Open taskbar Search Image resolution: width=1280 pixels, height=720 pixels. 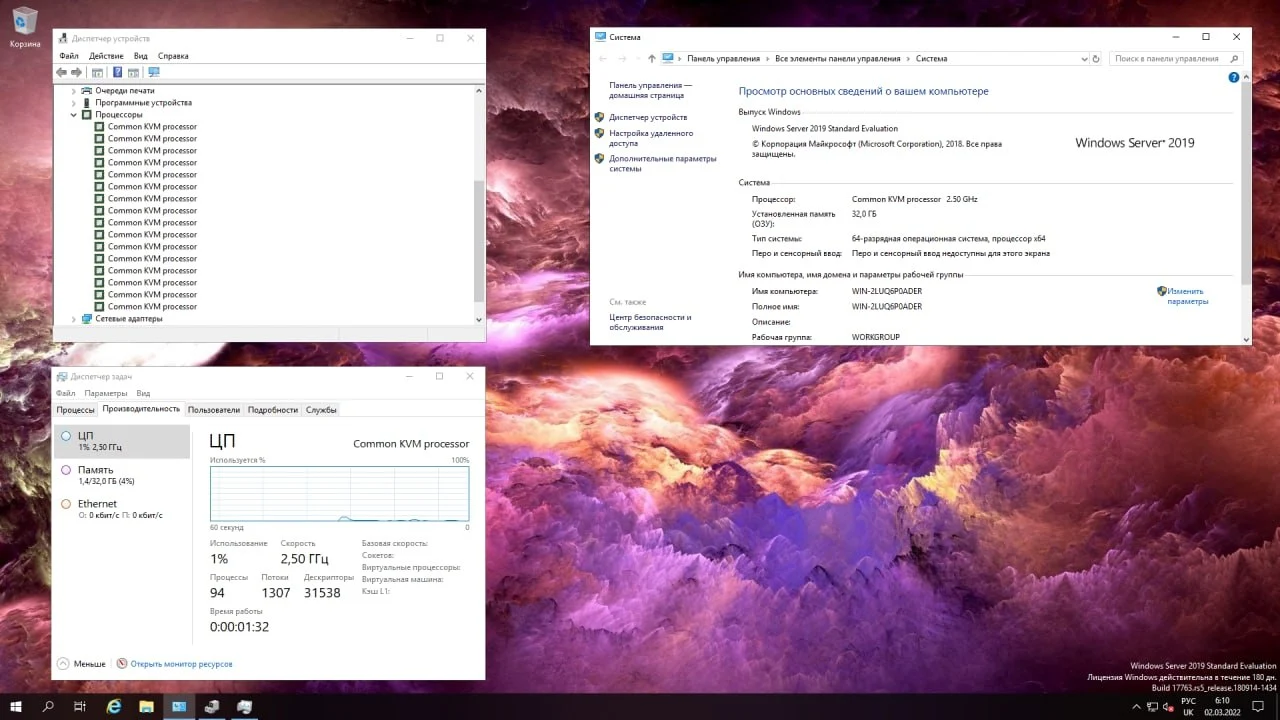point(48,706)
